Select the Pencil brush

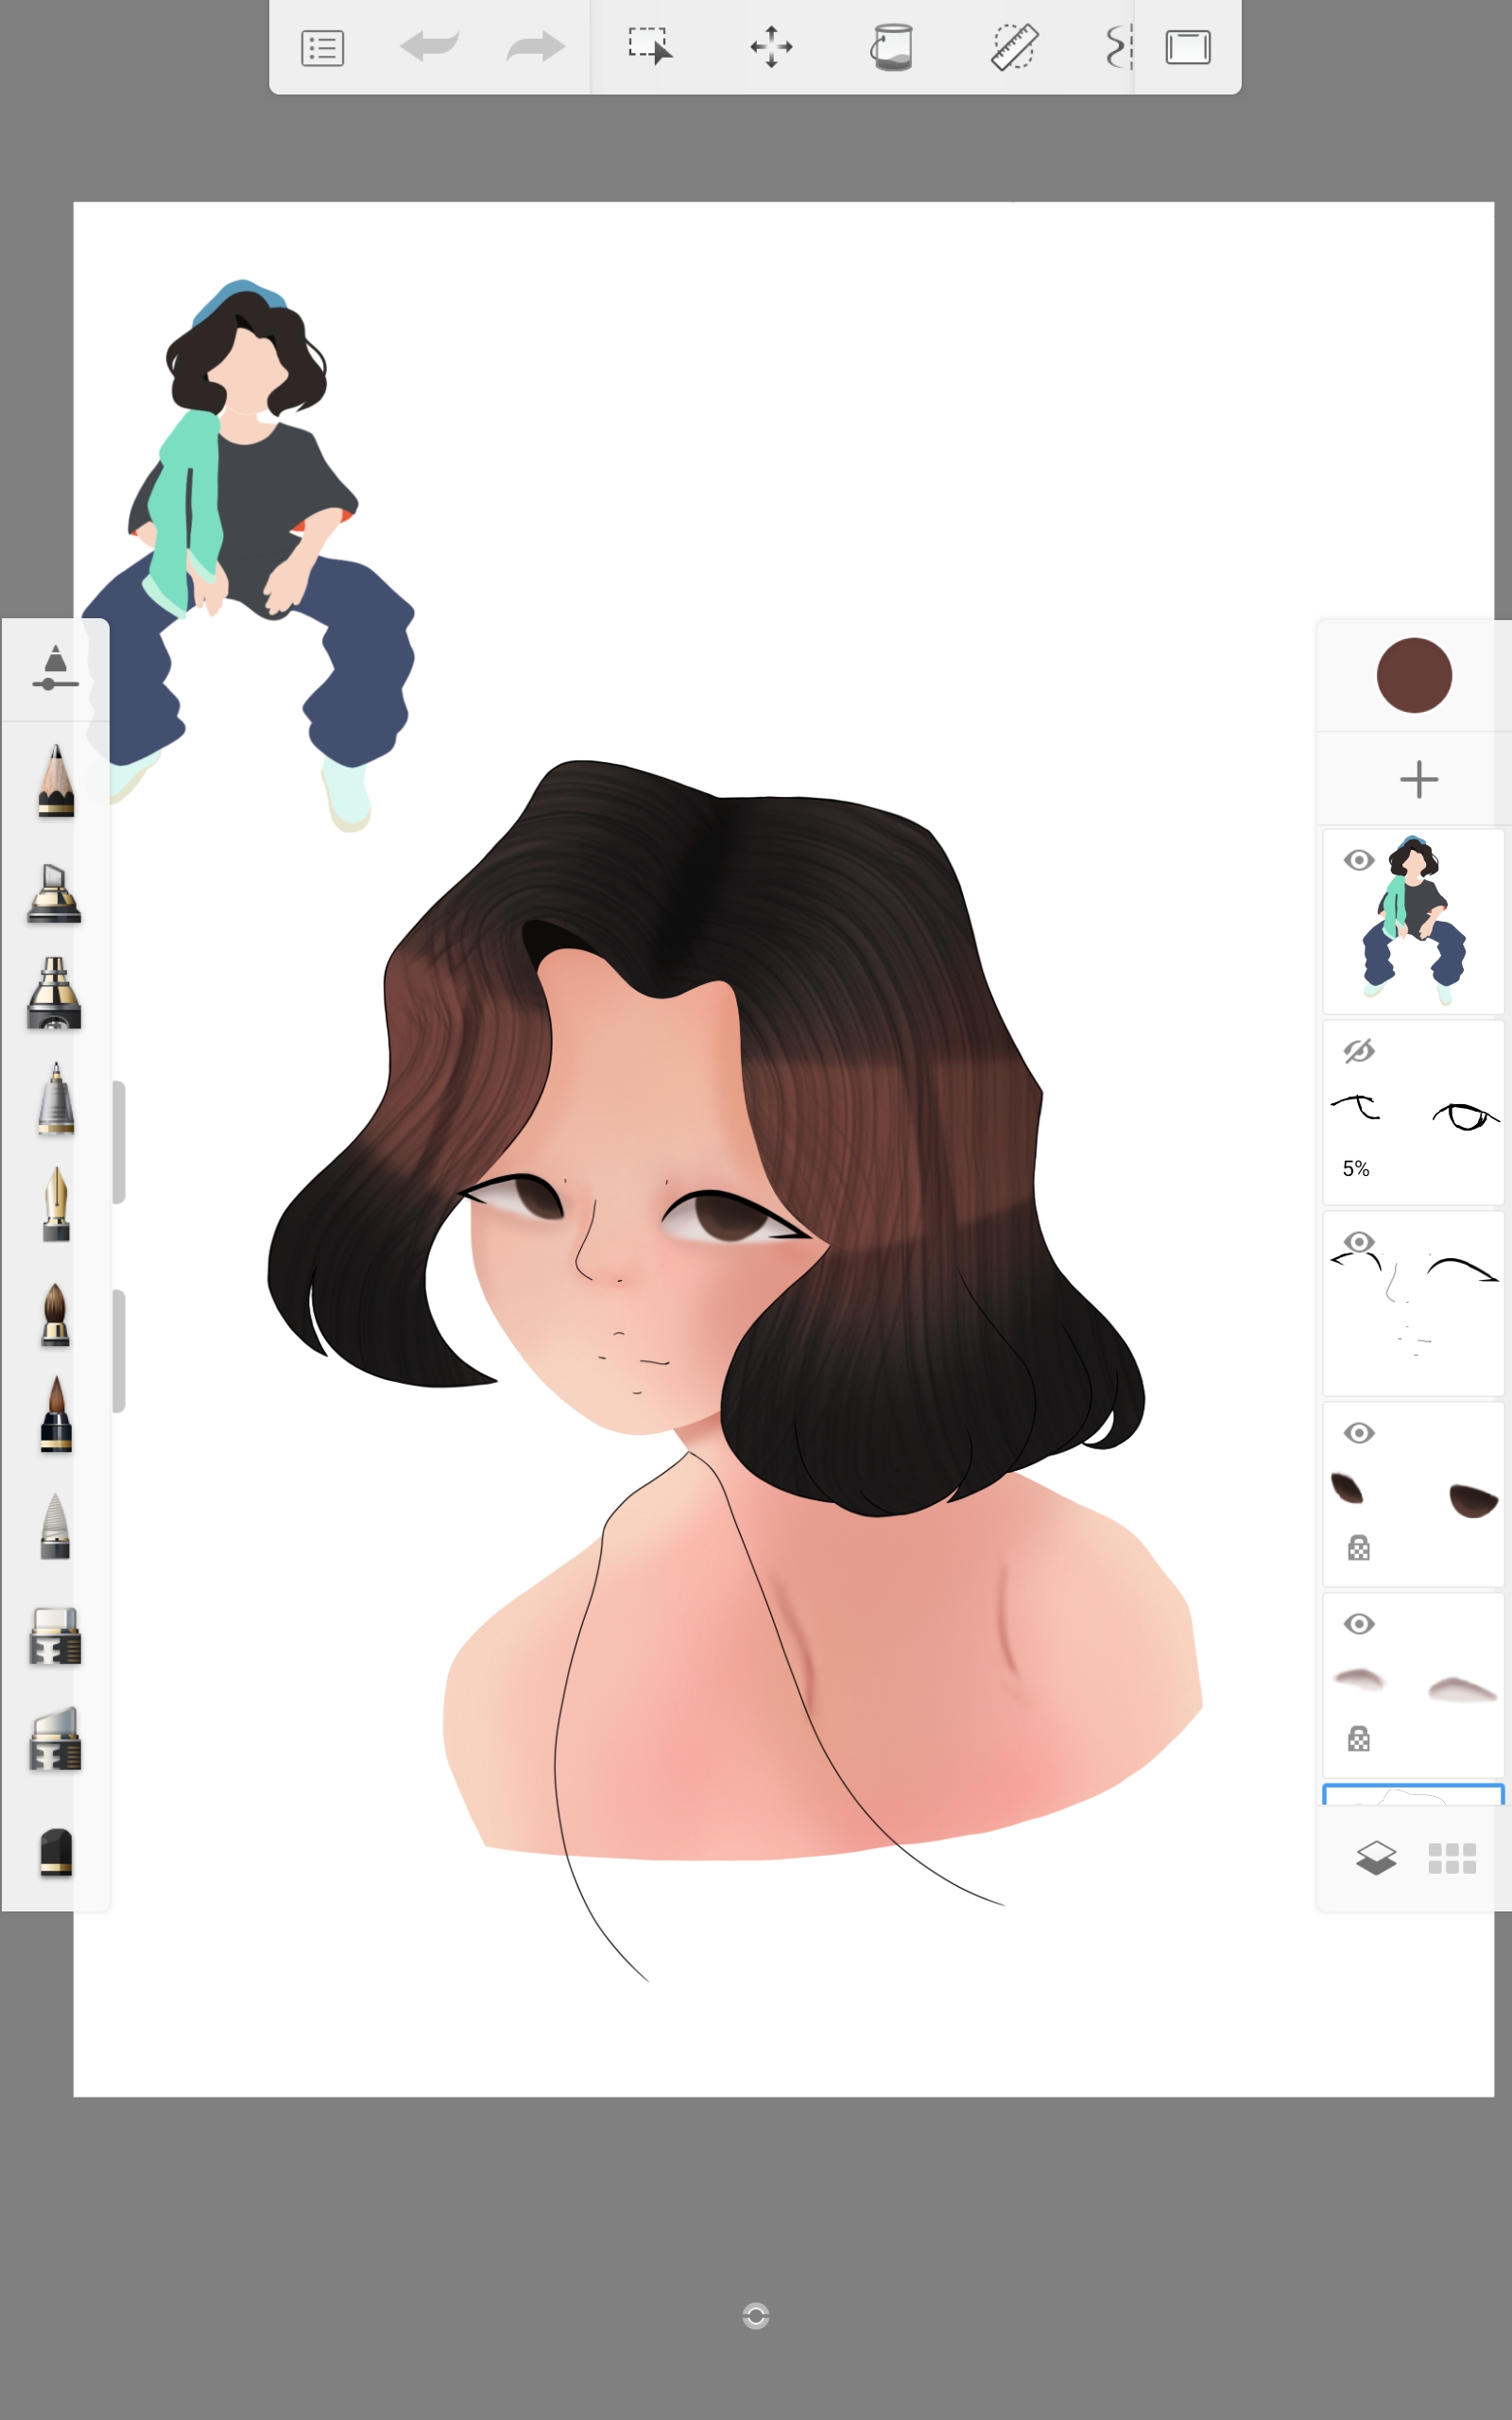(56, 781)
